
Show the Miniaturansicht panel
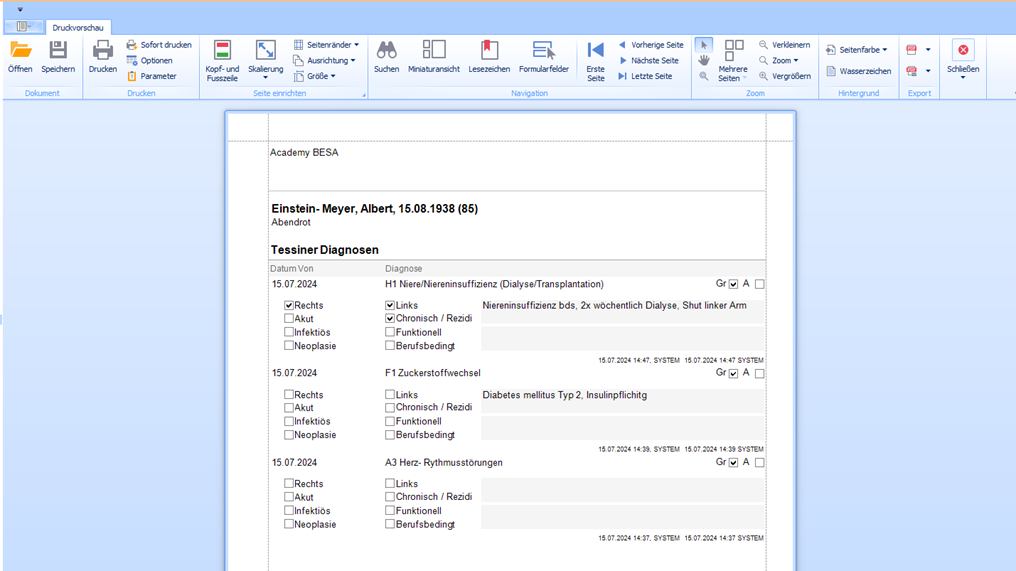(434, 51)
